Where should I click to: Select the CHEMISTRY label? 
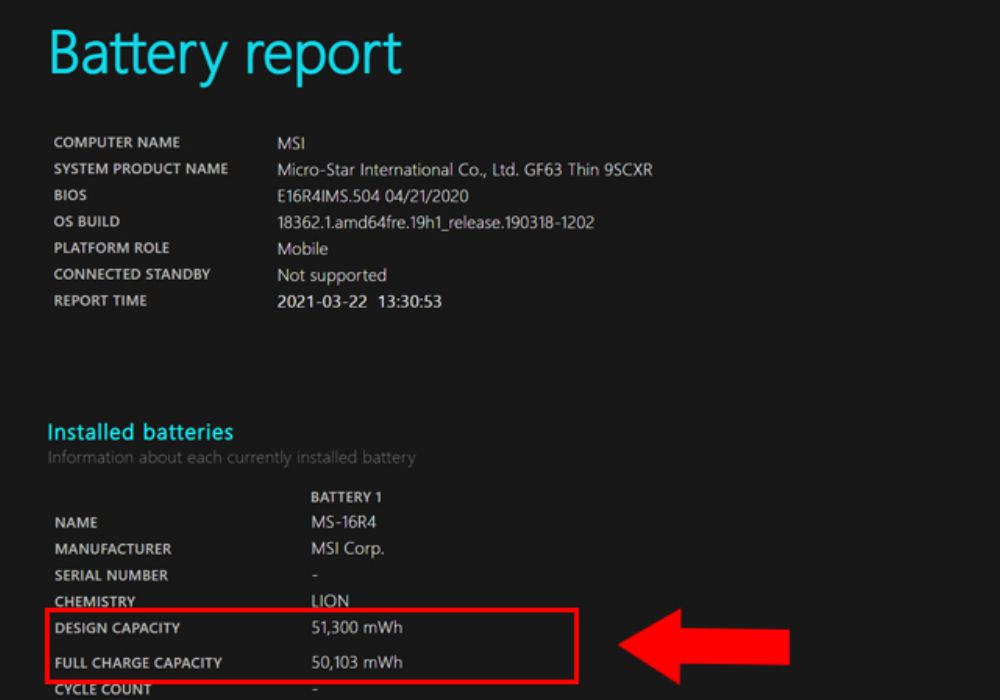95,601
